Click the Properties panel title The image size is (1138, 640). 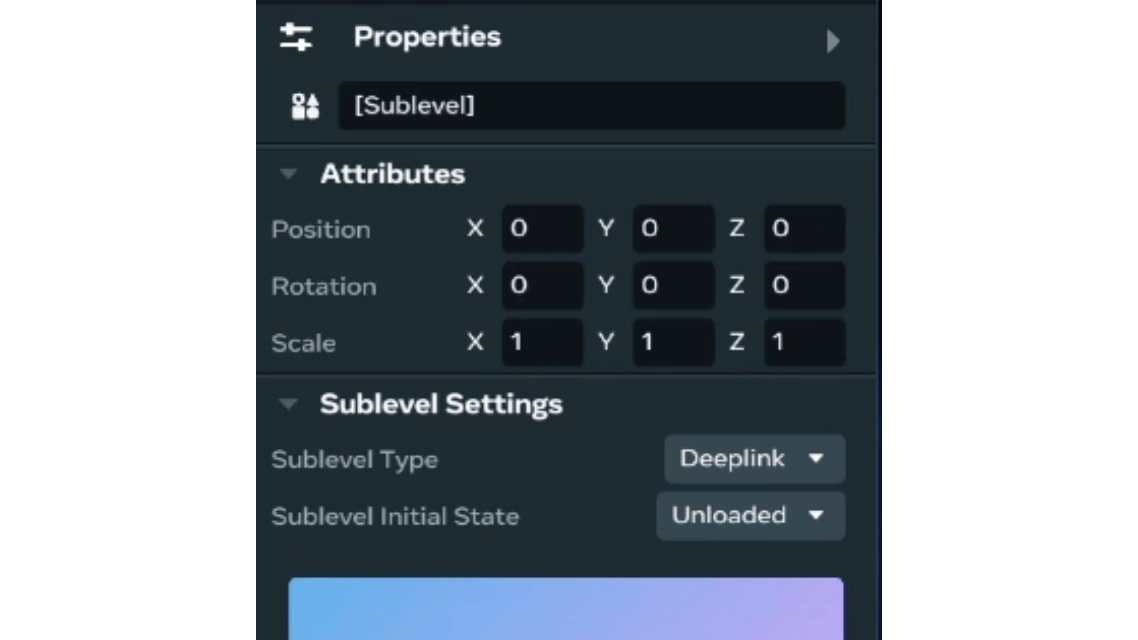point(427,37)
